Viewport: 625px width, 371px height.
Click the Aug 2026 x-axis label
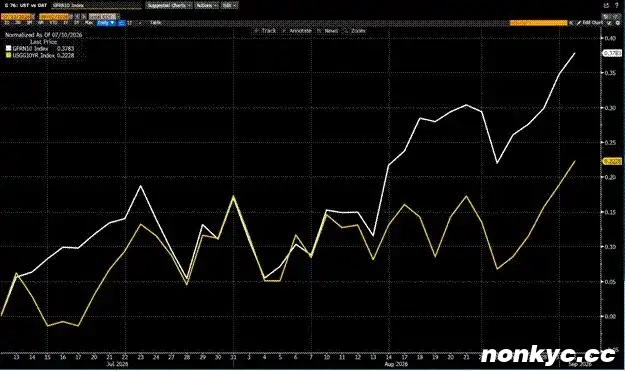pyautogui.click(x=396, y=364)
